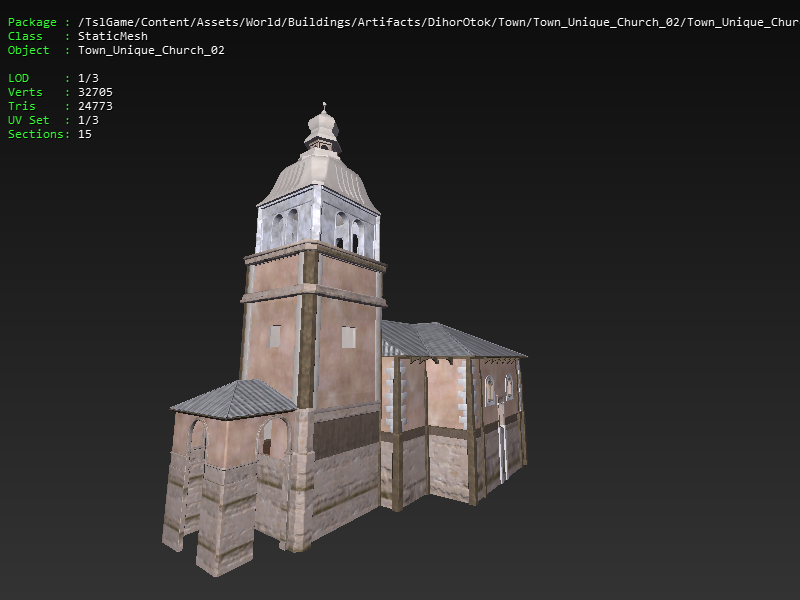
Task: Click the LOD 1/3 value
Action: pyautogui.click(x=88, y=78)
